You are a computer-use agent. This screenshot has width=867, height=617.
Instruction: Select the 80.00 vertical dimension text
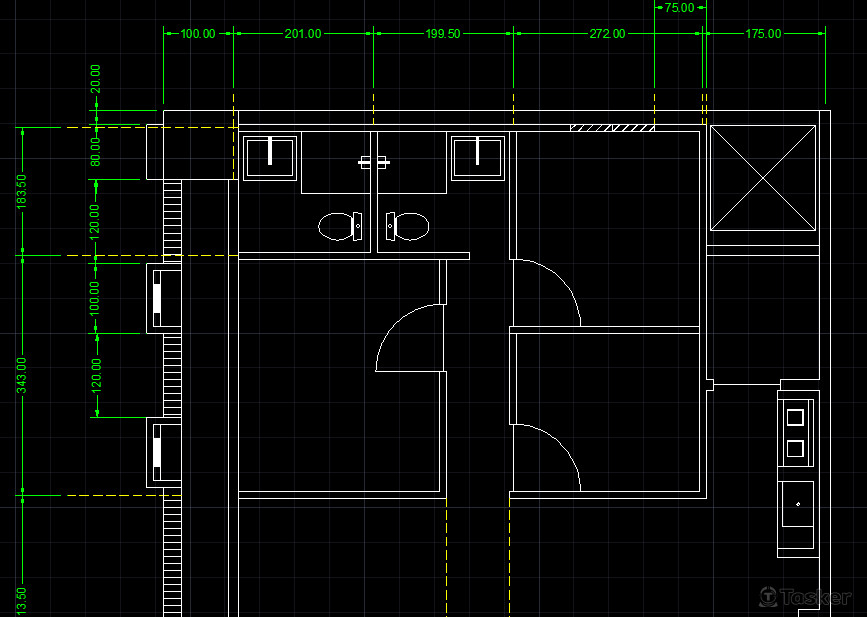coord(96,152)
